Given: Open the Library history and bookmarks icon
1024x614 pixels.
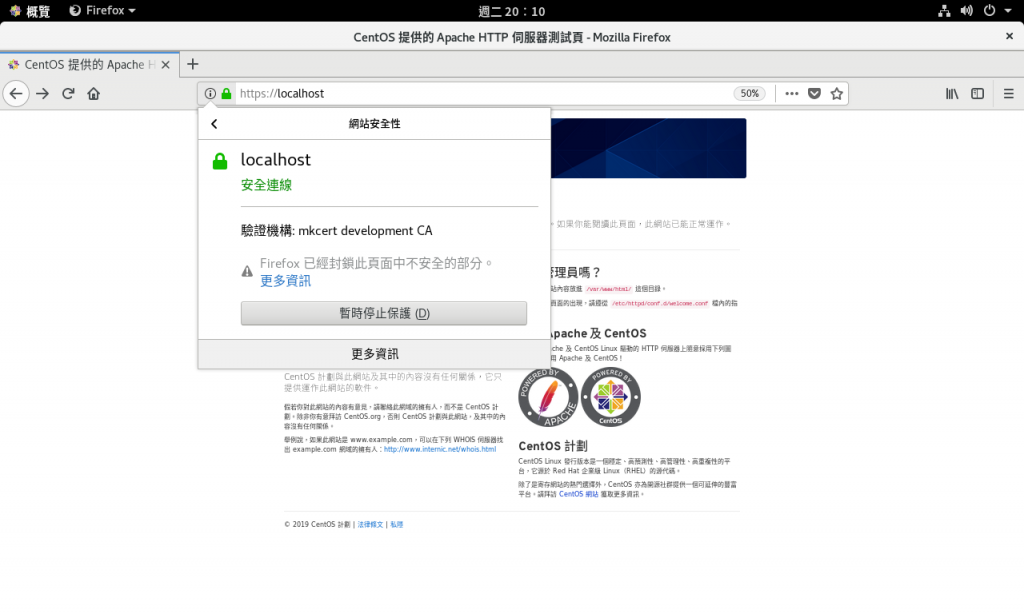Looking at the screenshot, I should tap(952, 93).
